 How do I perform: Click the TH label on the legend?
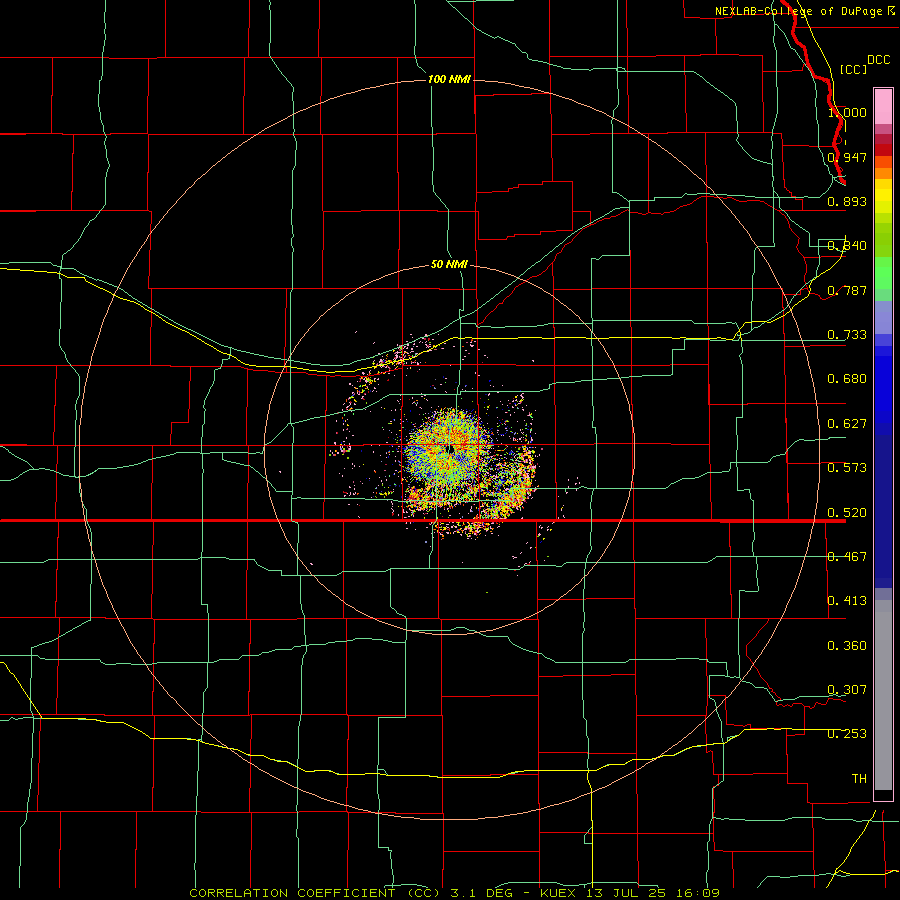[859, 779]
